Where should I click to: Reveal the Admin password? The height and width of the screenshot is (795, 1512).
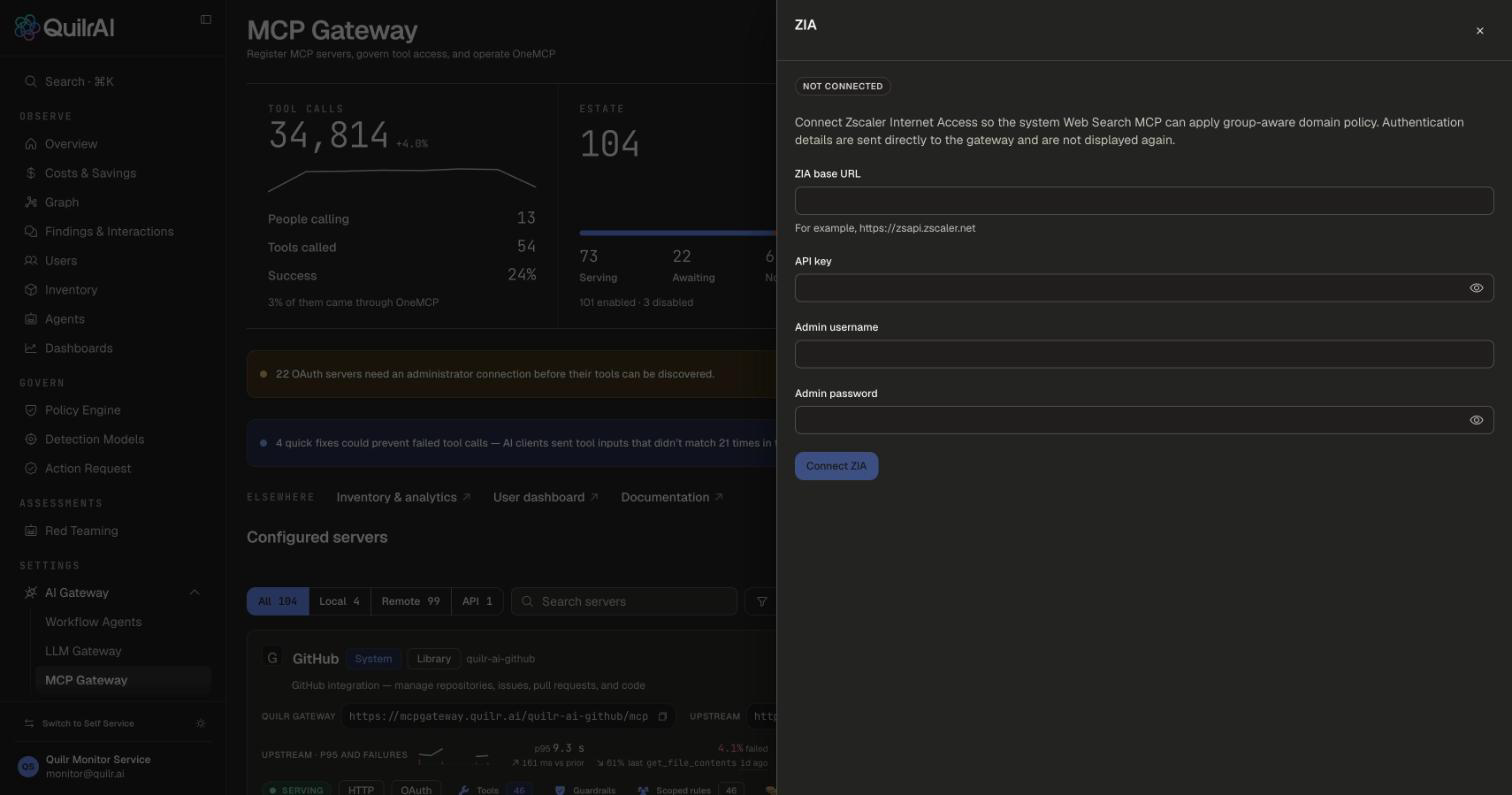pyautogui.click(x=1476, y=420)
